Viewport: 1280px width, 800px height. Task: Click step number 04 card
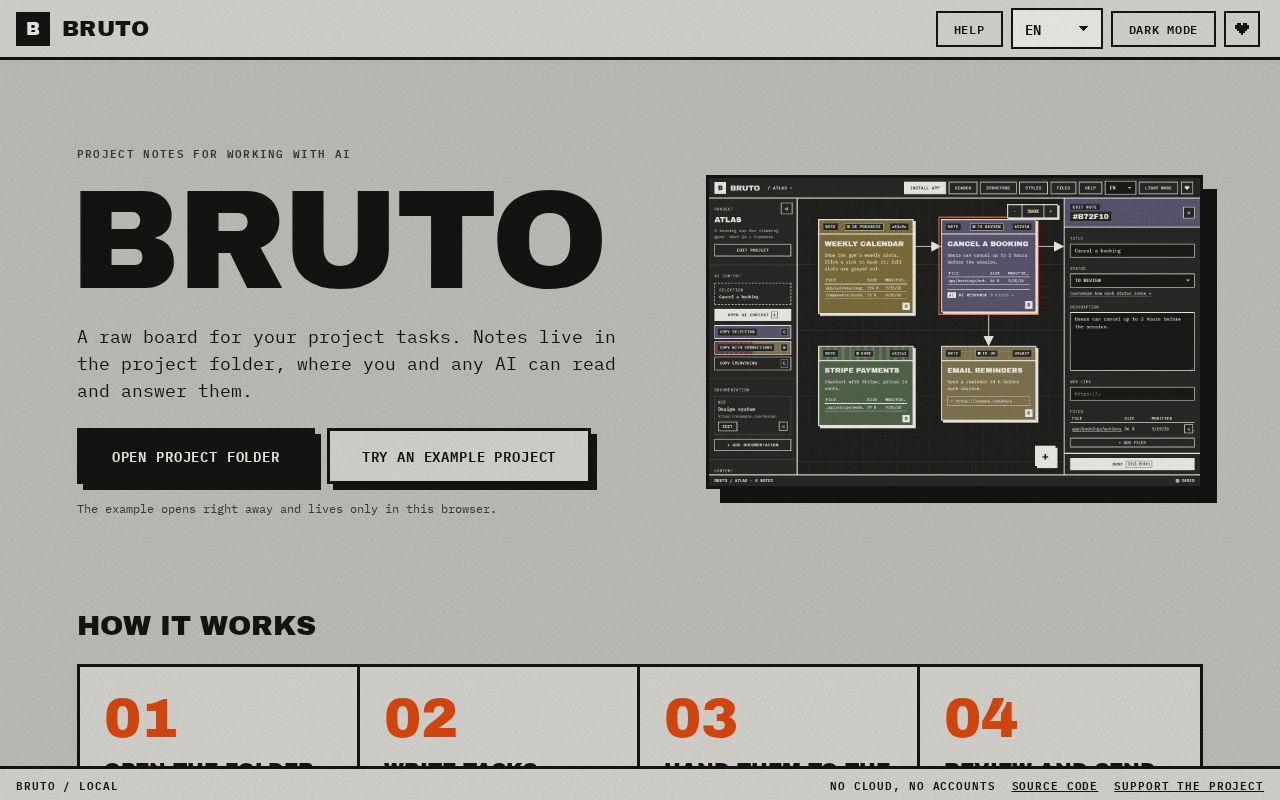point(1060,716)
